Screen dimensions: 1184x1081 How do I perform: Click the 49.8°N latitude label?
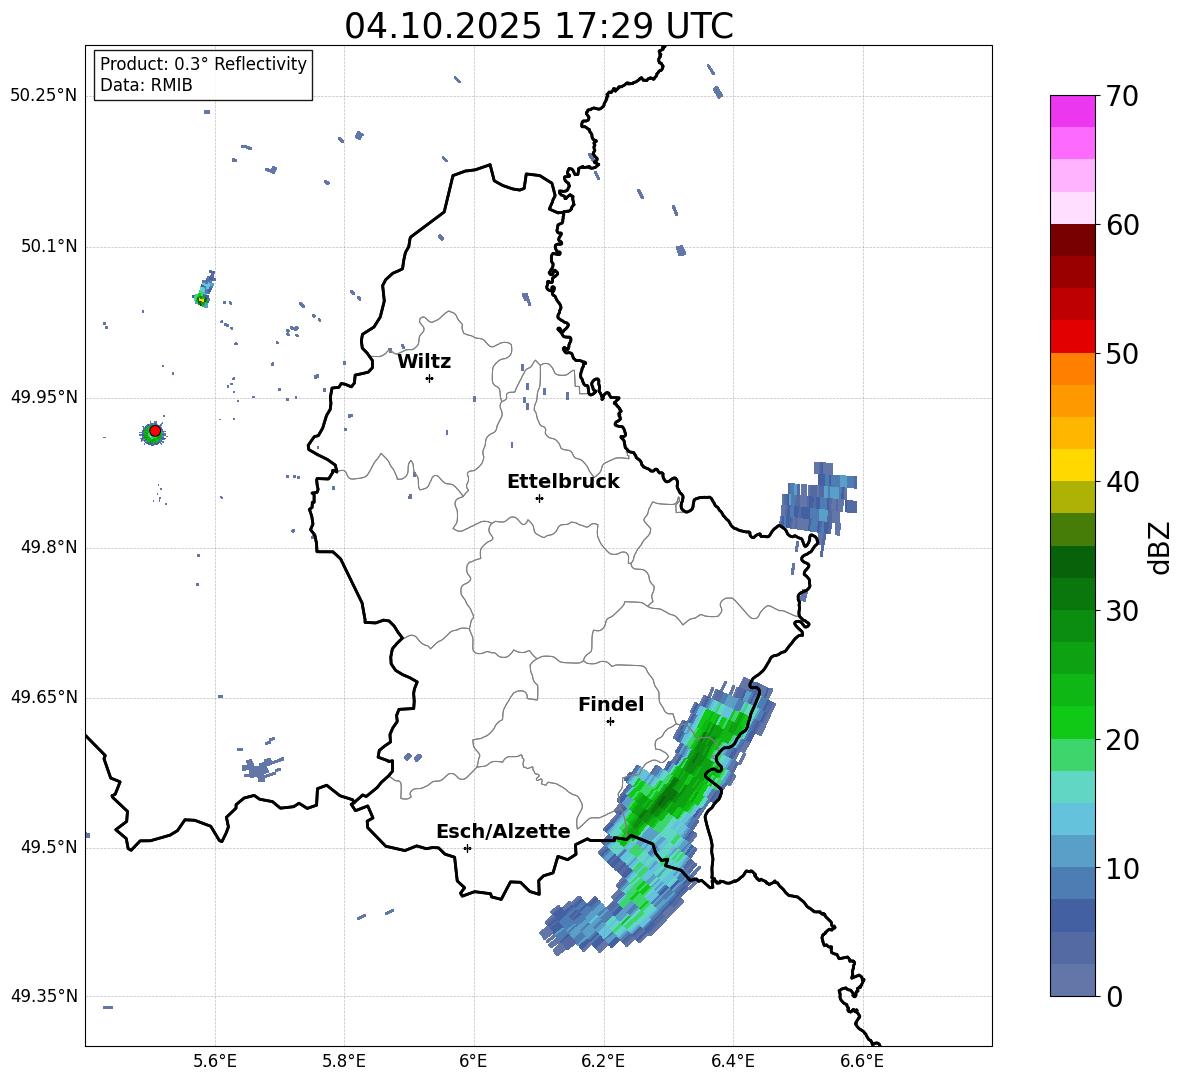point(48,547)
